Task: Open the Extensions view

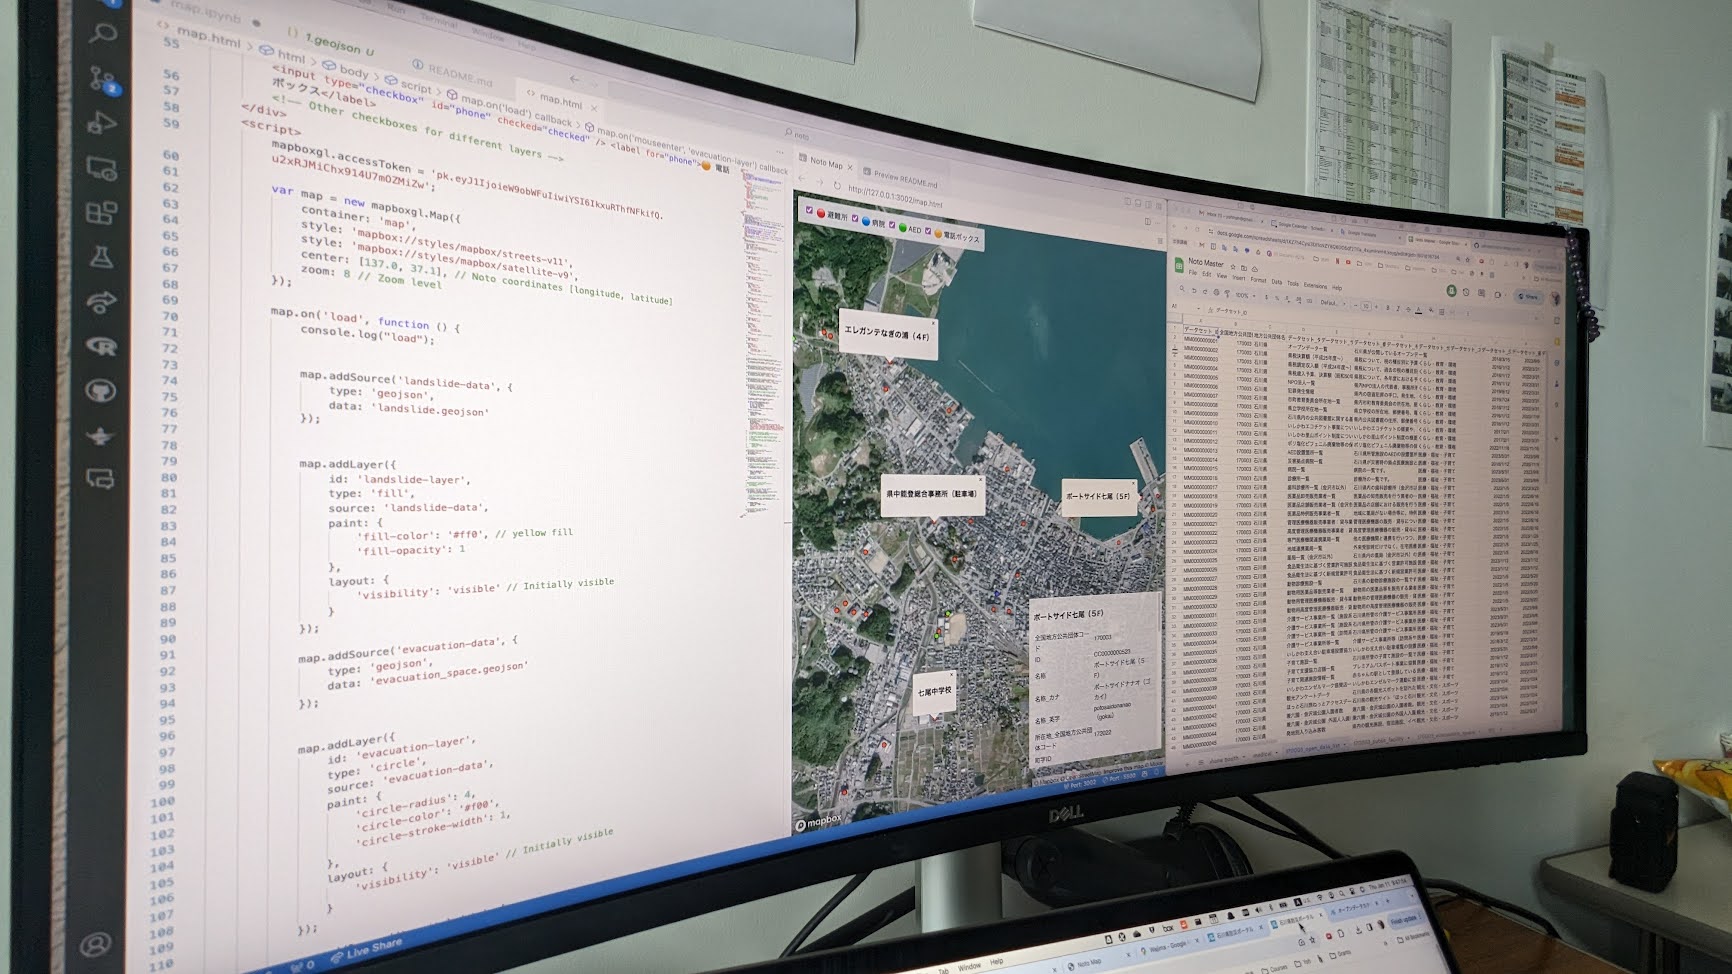Action: point(101,212)
